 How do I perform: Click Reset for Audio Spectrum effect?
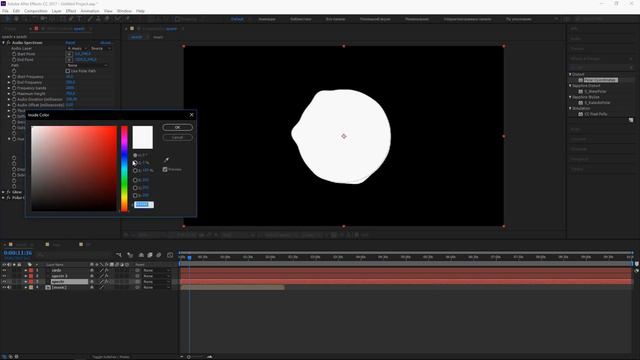click(x=70, y=42)
